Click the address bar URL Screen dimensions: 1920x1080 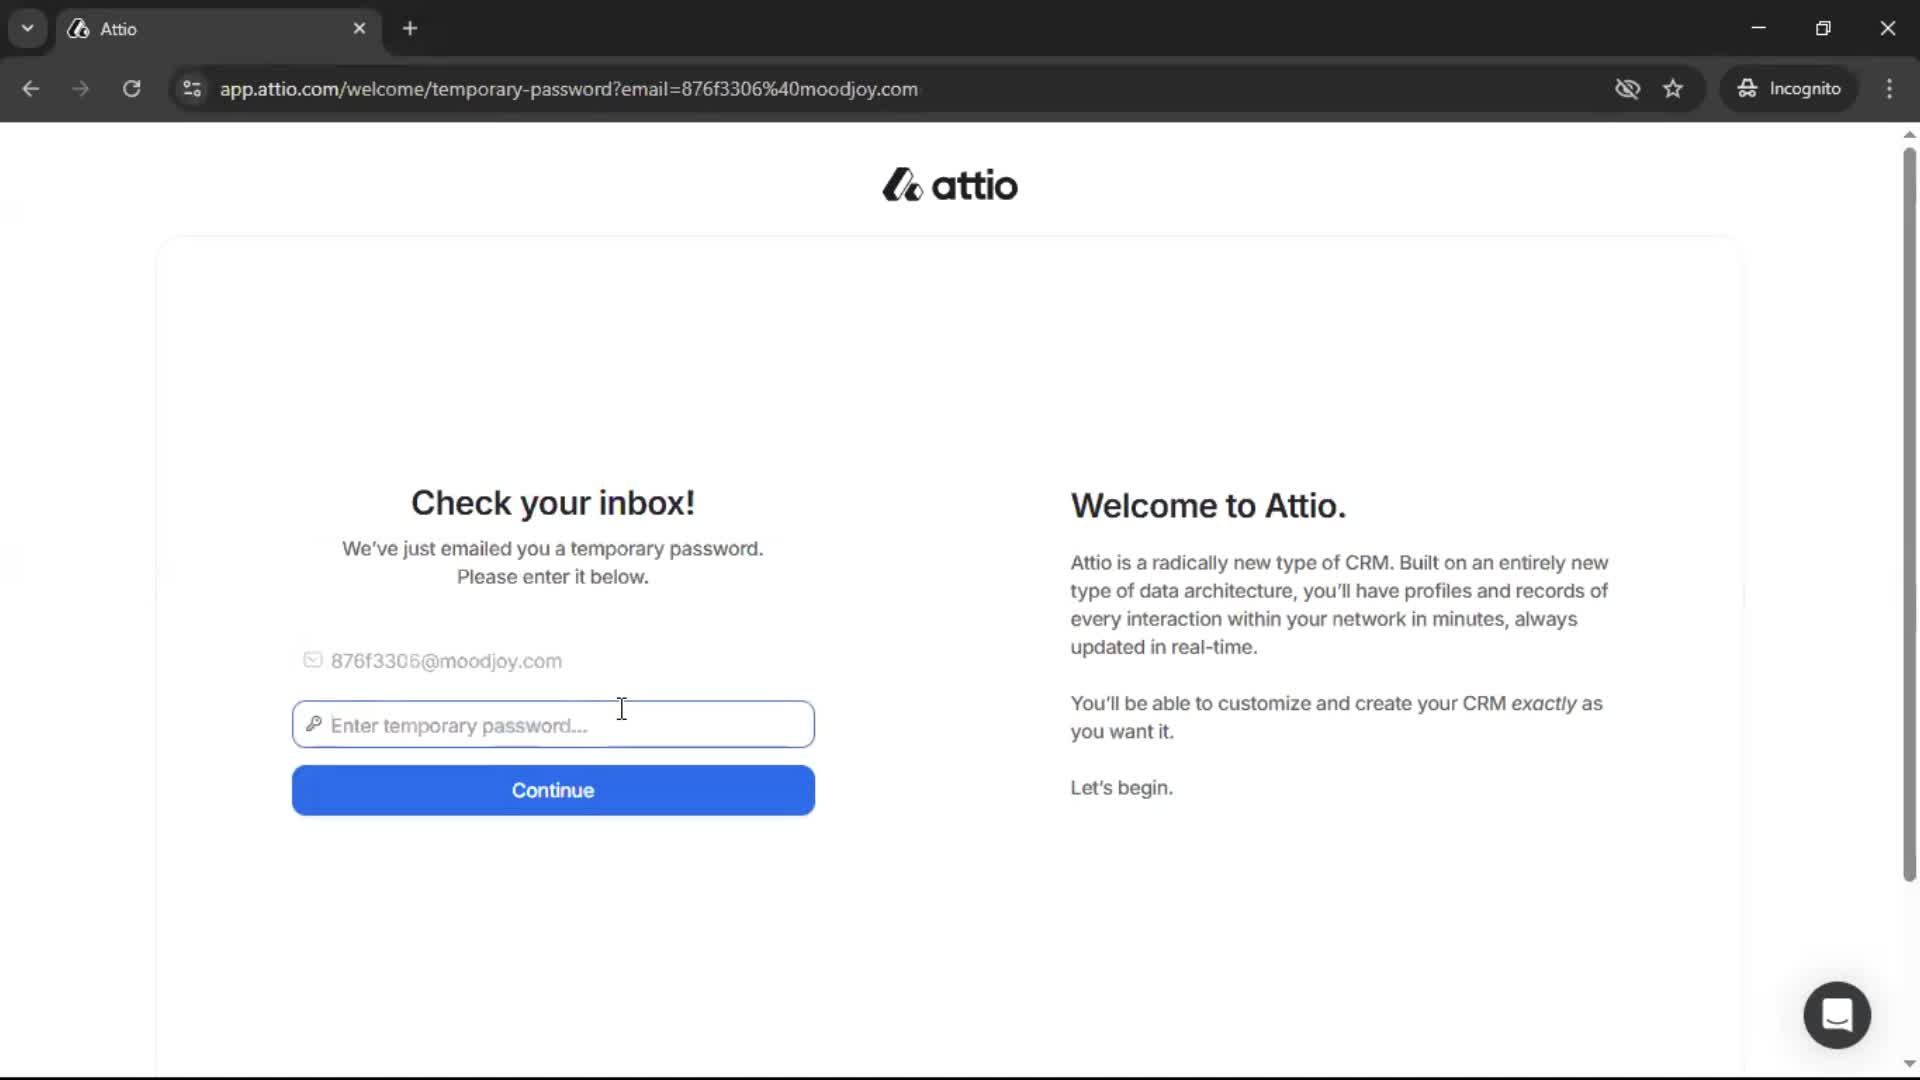click(x=568, y=88)
